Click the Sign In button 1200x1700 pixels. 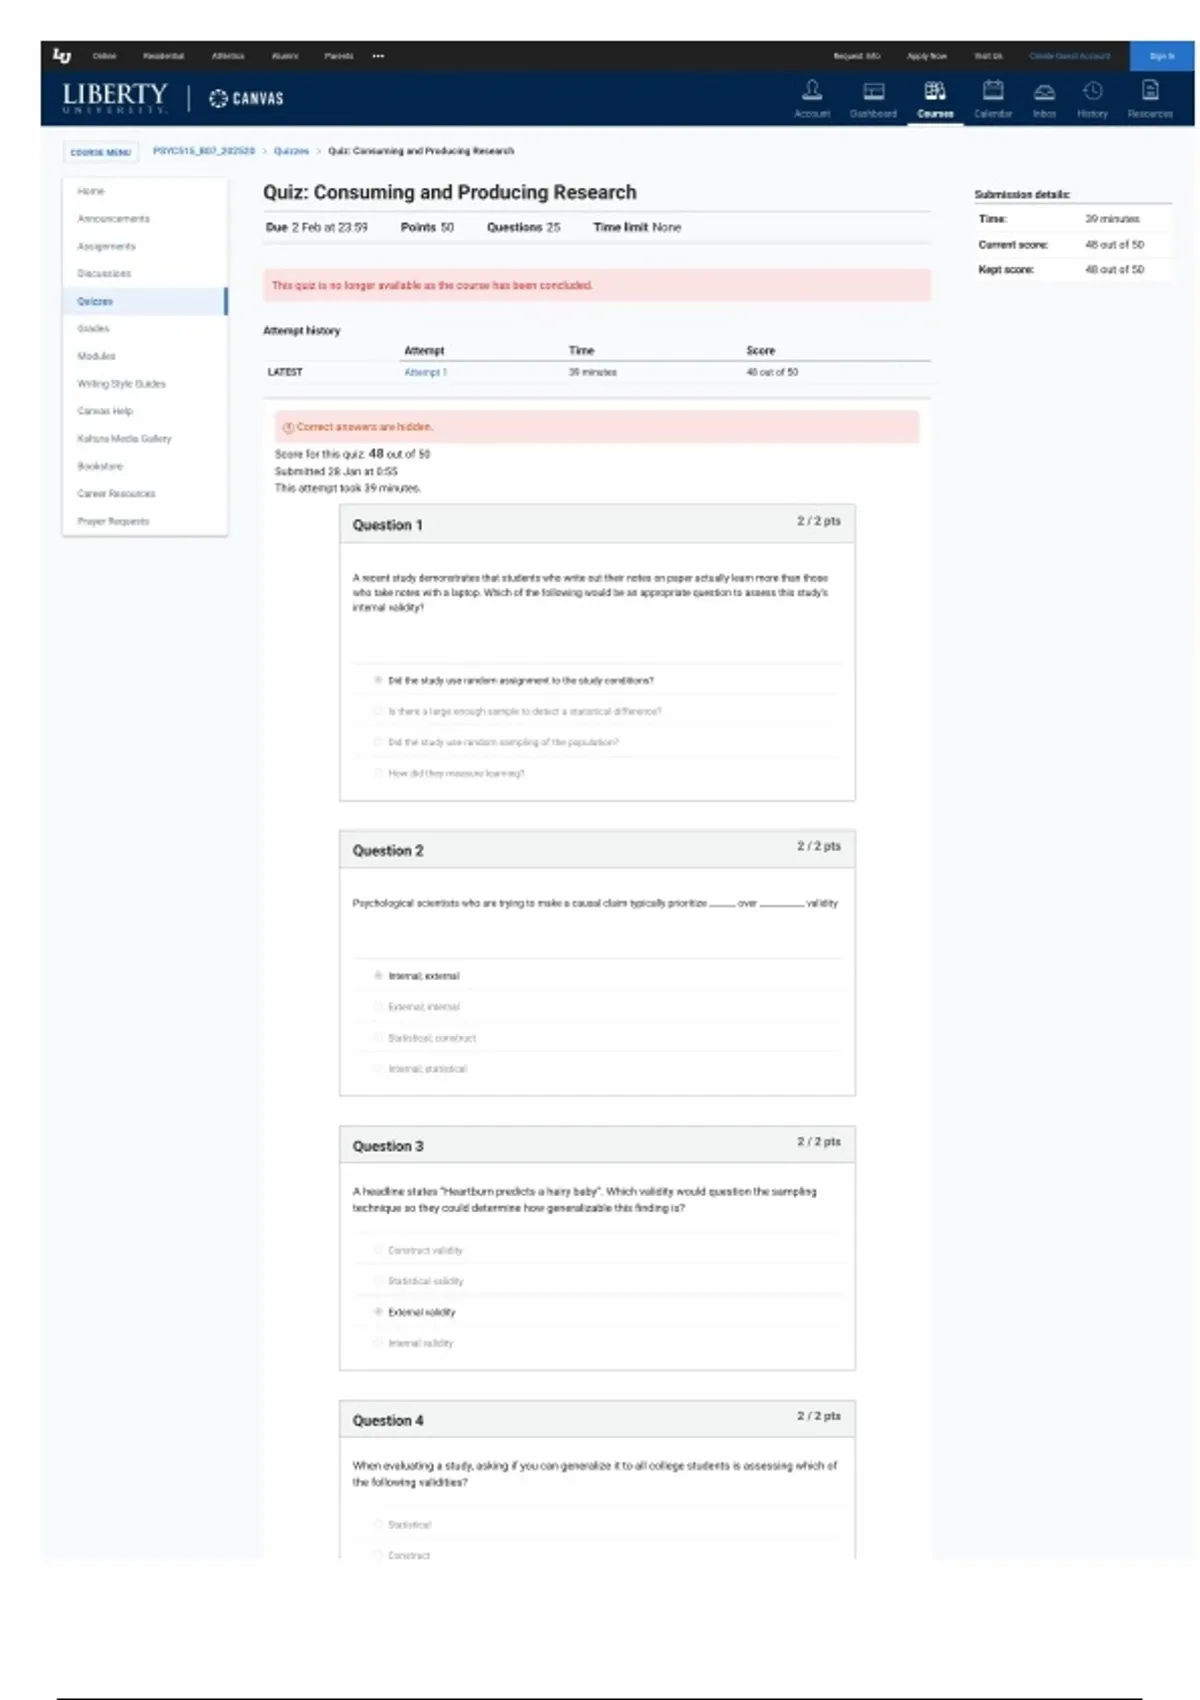1161,56
